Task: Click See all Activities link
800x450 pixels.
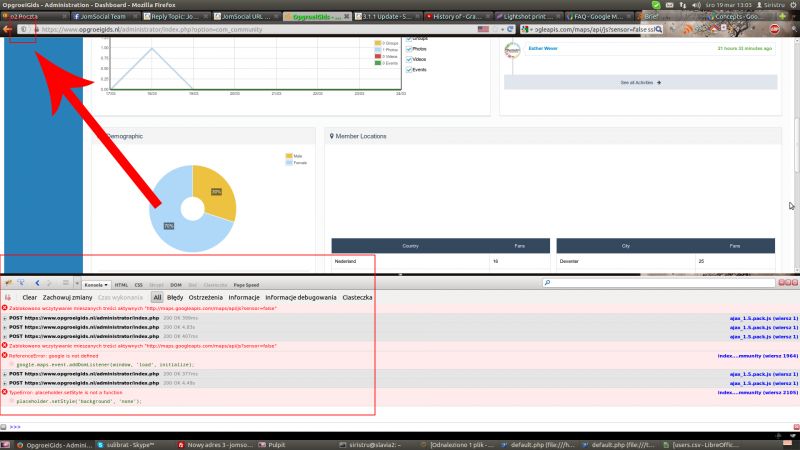Action: coord(640,83)
